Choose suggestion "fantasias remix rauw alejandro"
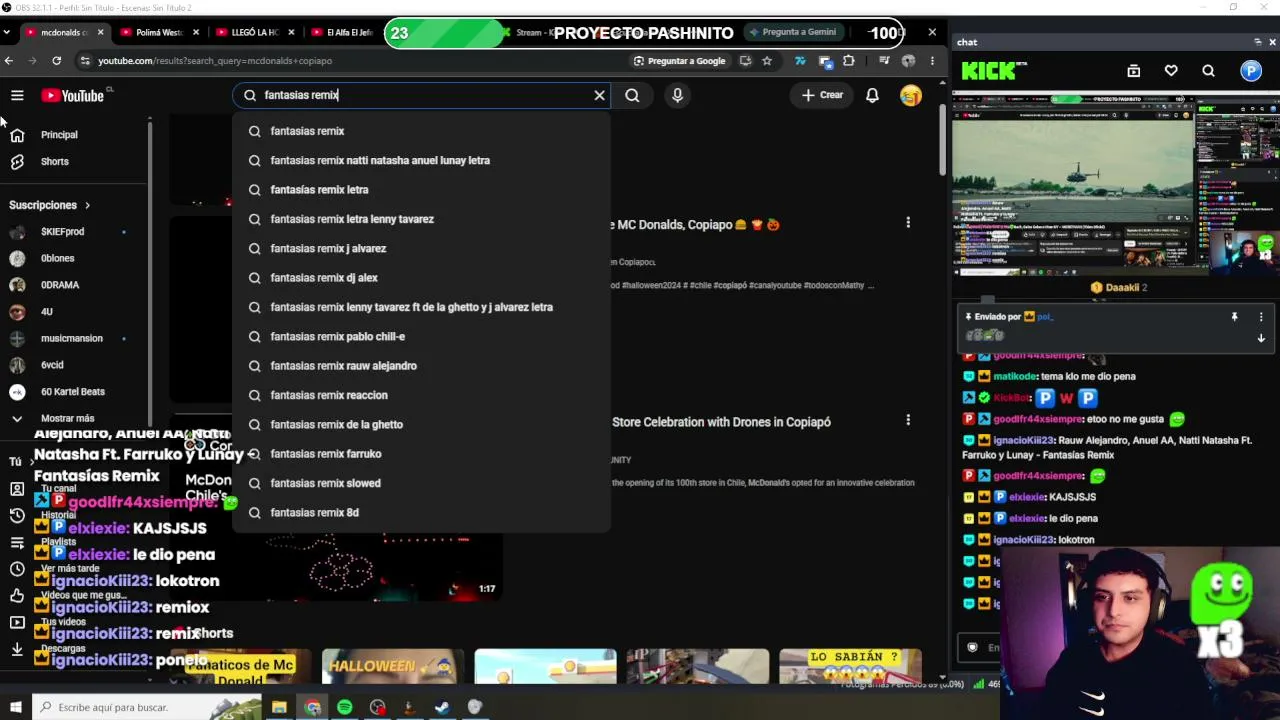 pyautogui.click(x=421, y=366)
